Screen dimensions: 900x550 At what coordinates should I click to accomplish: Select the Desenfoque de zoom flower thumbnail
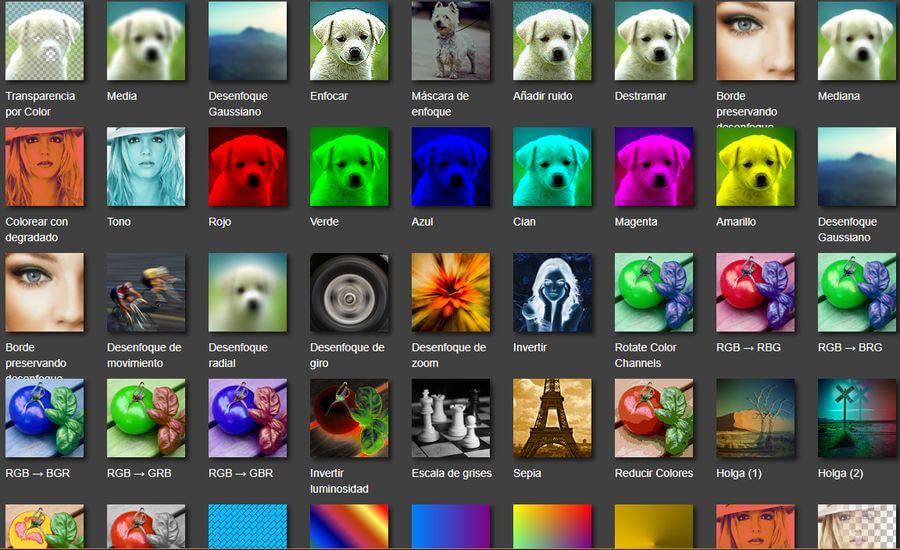coord(451,292)
